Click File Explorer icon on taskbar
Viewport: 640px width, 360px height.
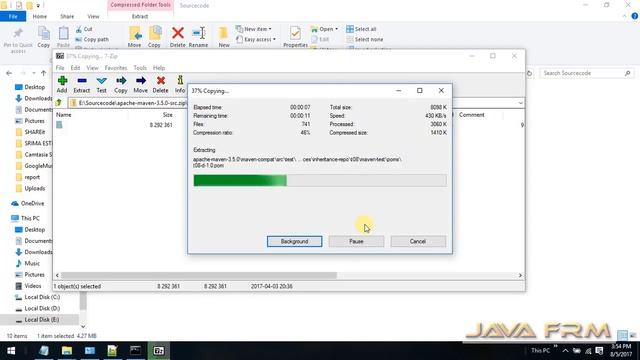(67, 351)
